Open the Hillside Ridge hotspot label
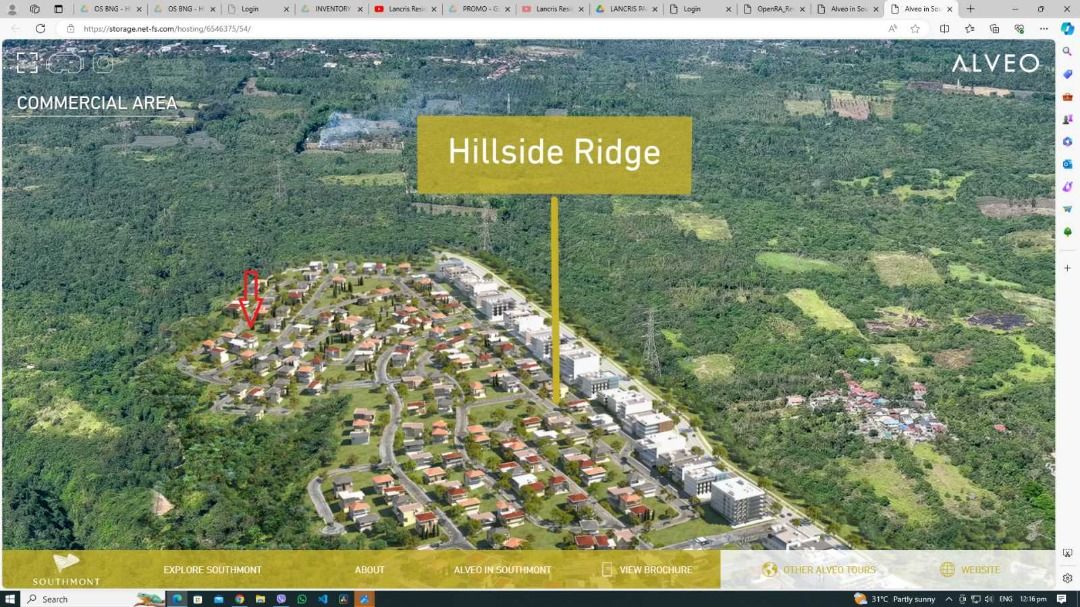This screenshot has width=1080, height=607. [x=554, y=155]
